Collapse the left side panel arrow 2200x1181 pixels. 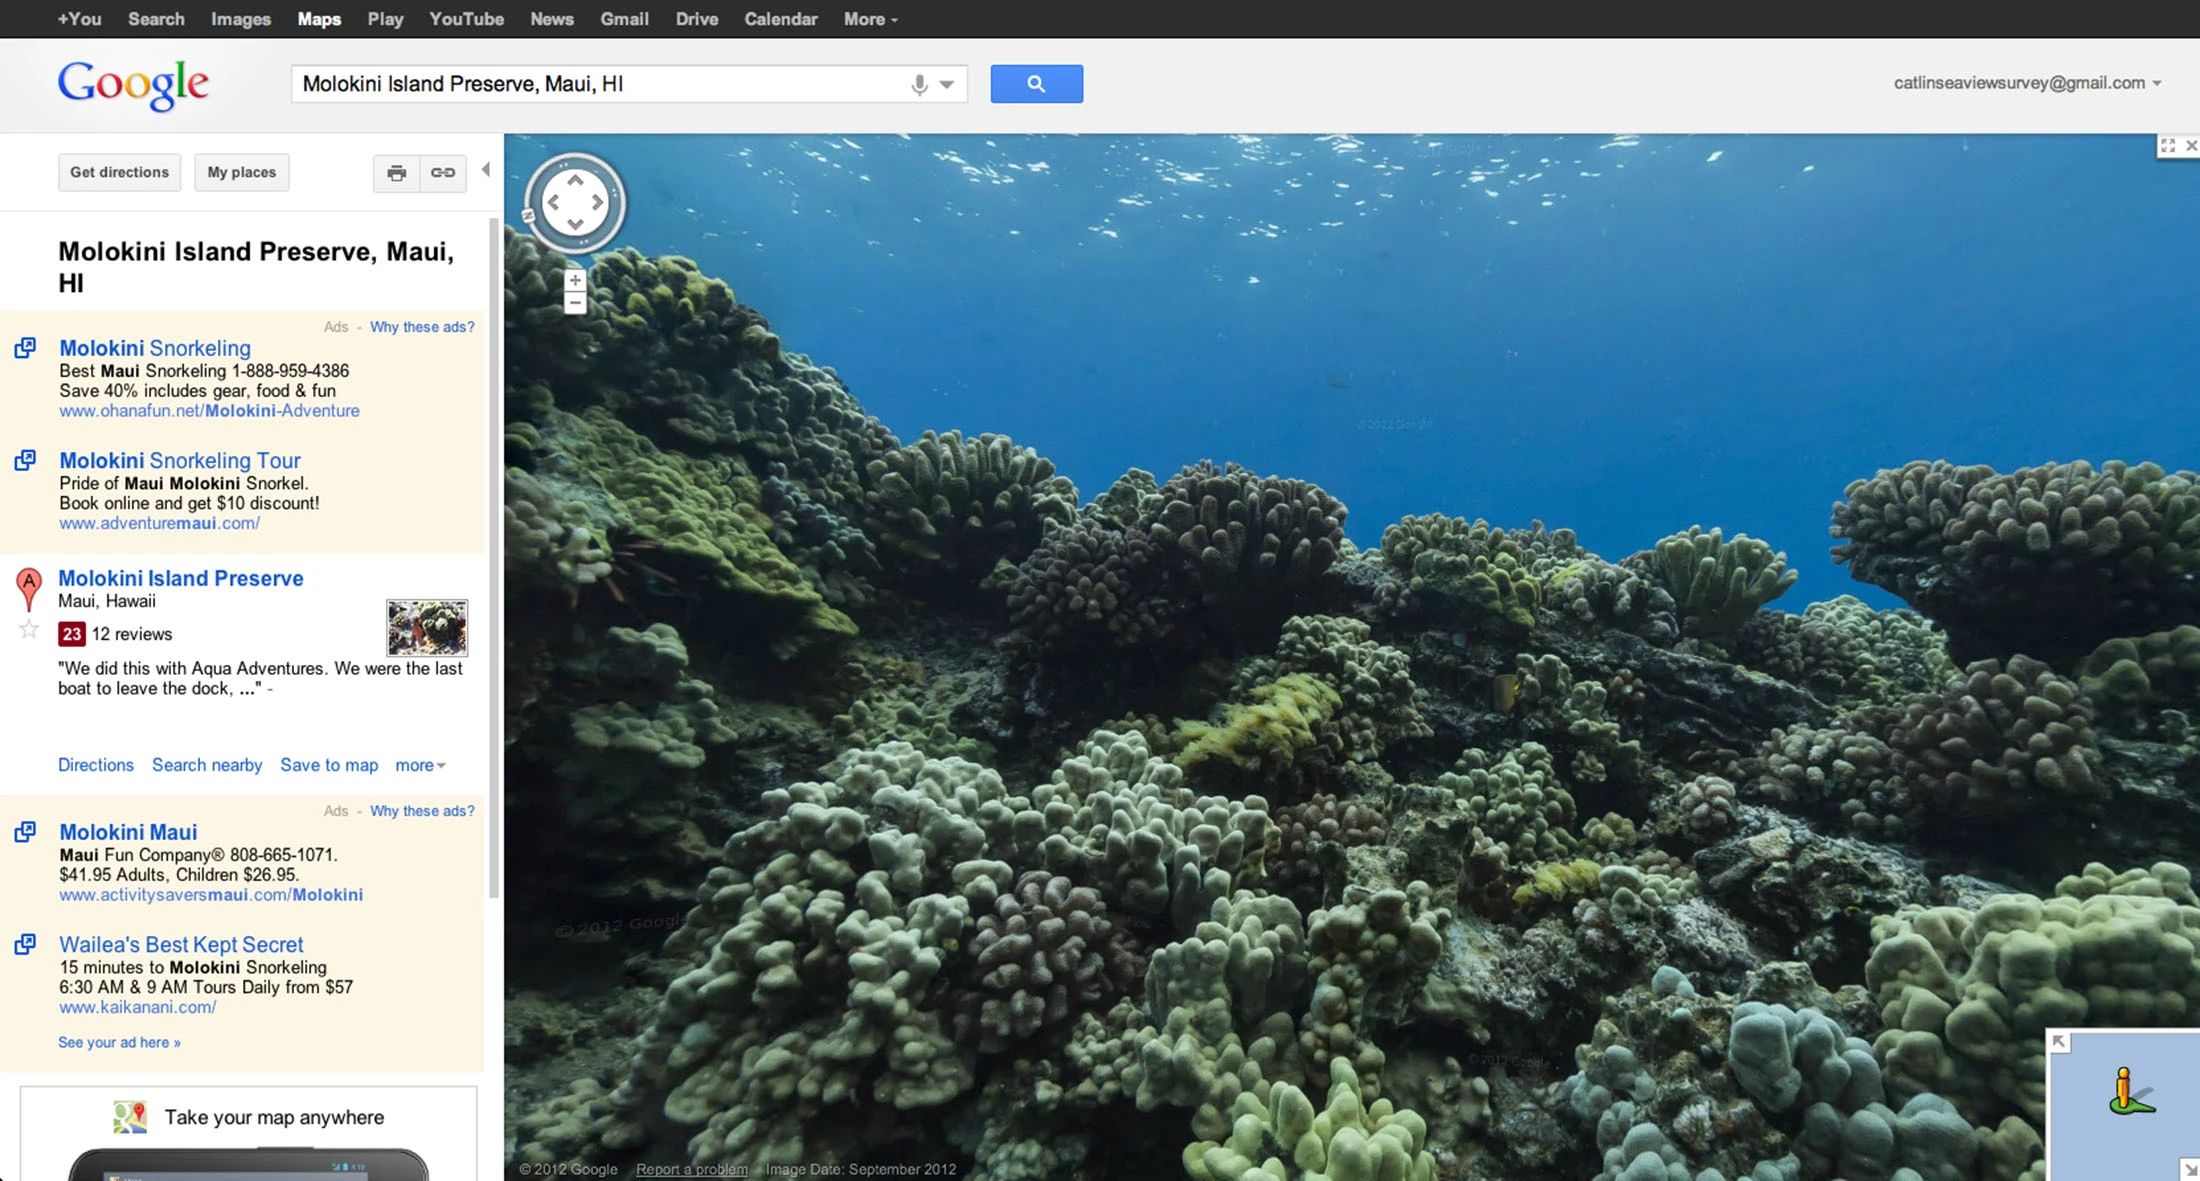486,170
